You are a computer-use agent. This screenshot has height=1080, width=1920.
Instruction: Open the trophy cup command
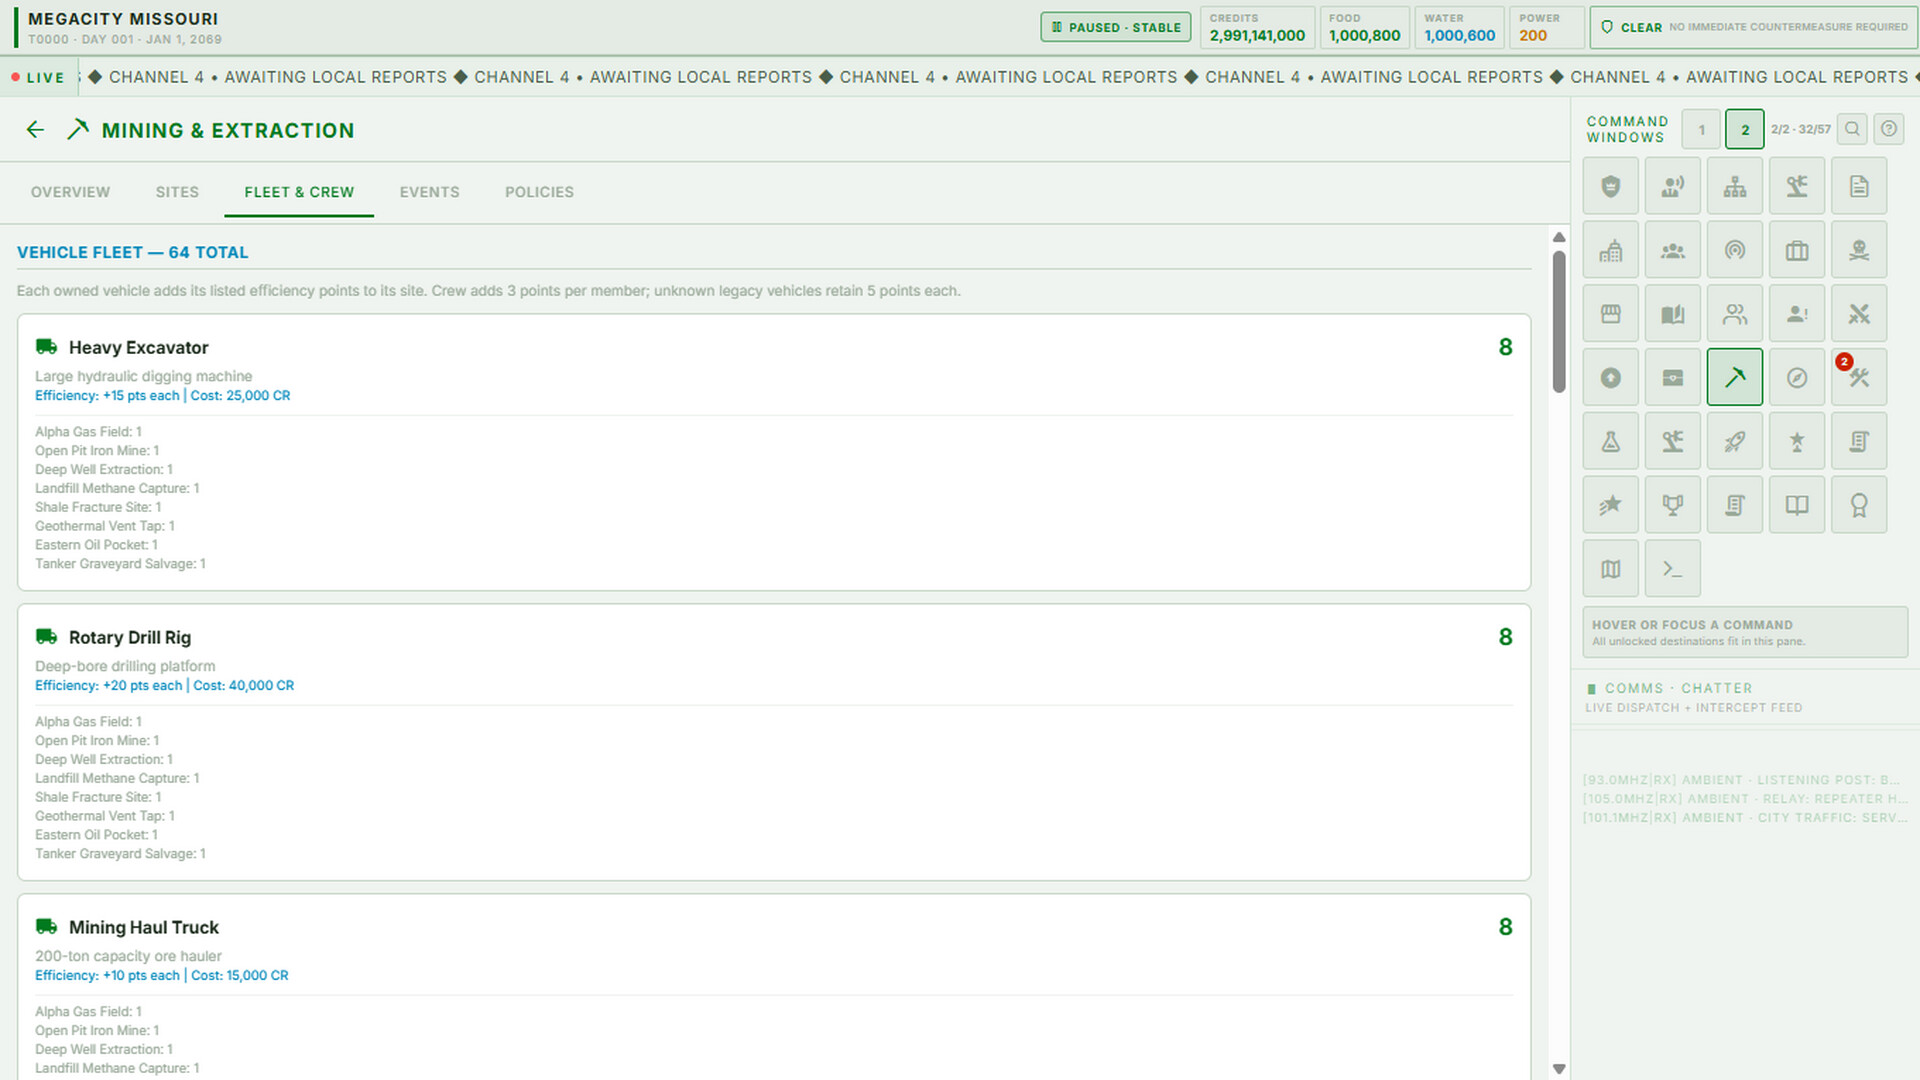[x=1672, y=505]
